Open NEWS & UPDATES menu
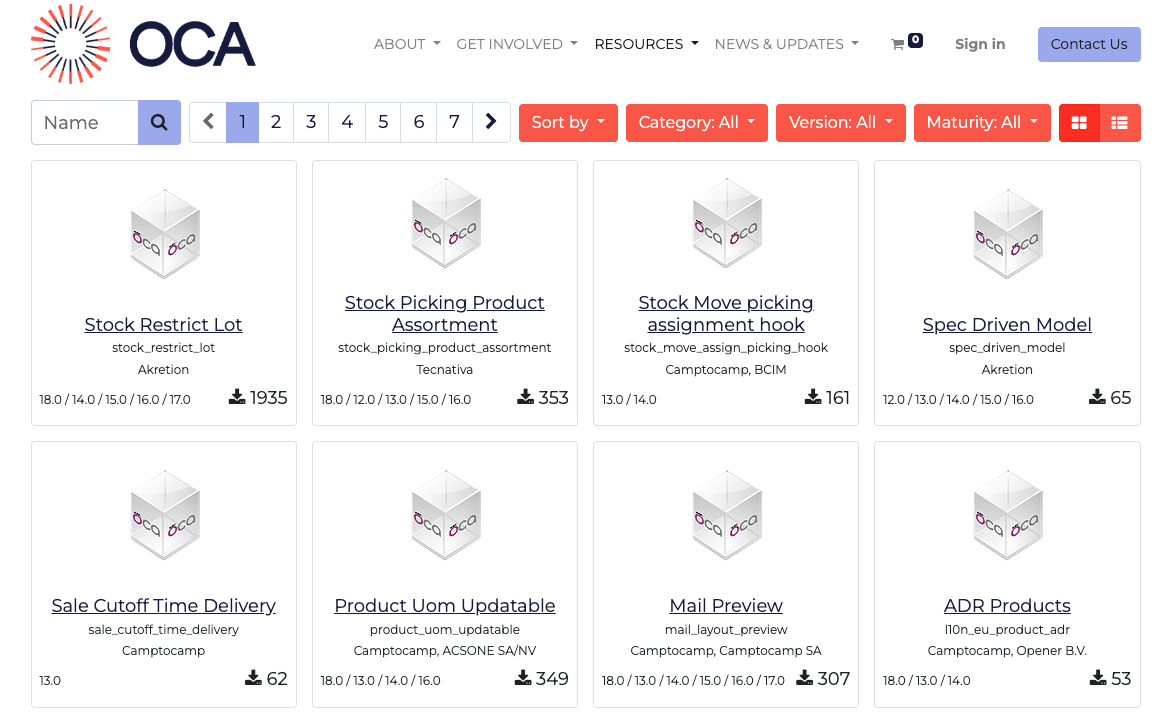Image resolution: width=1170 pixels, height=717 pixels. coord(786,44)
